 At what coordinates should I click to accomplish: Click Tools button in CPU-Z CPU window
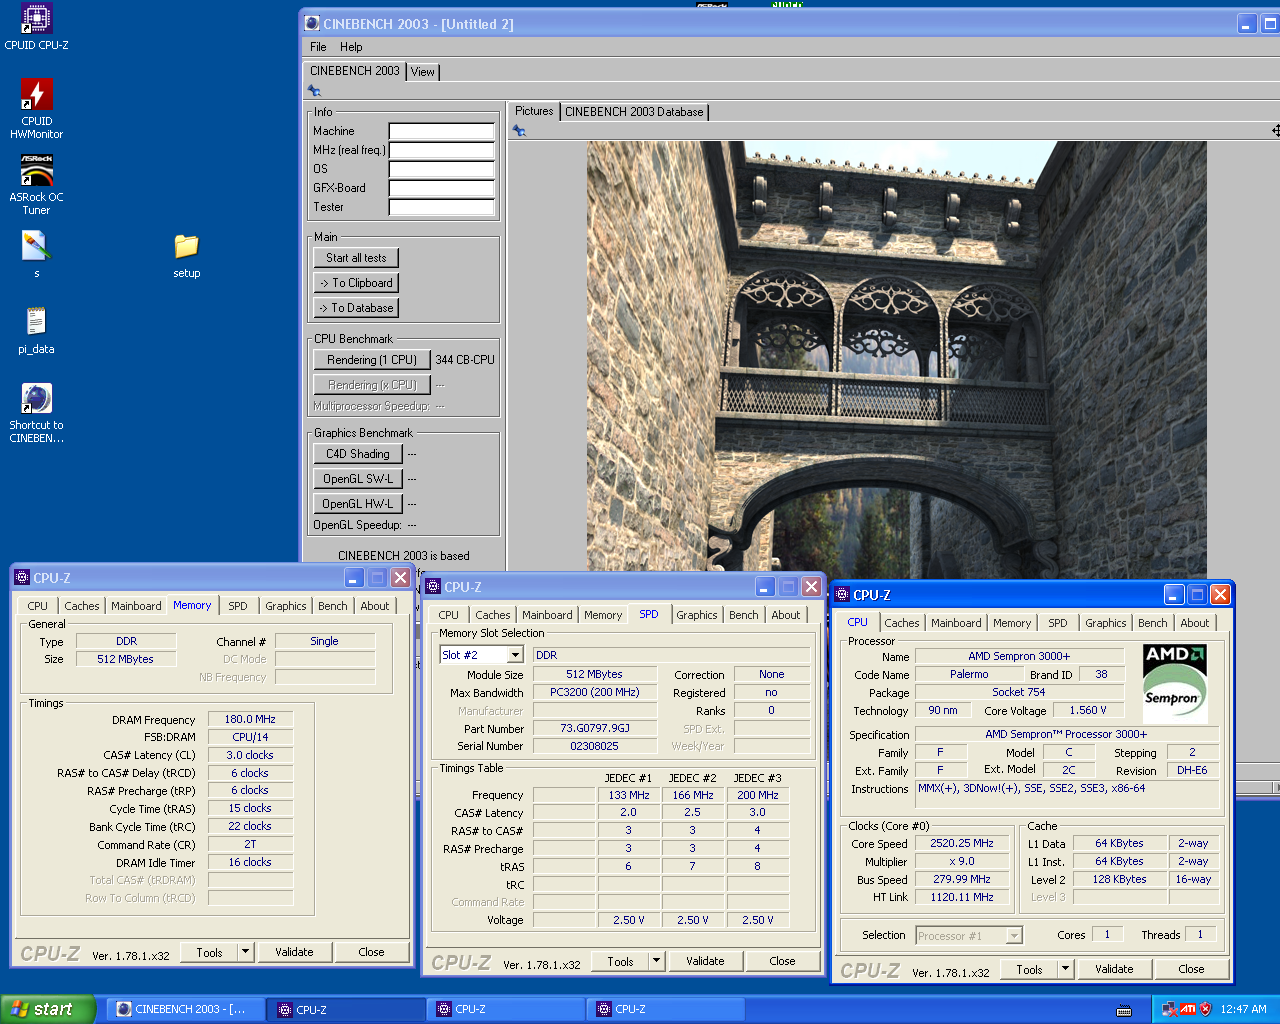tap(1029, 969)
